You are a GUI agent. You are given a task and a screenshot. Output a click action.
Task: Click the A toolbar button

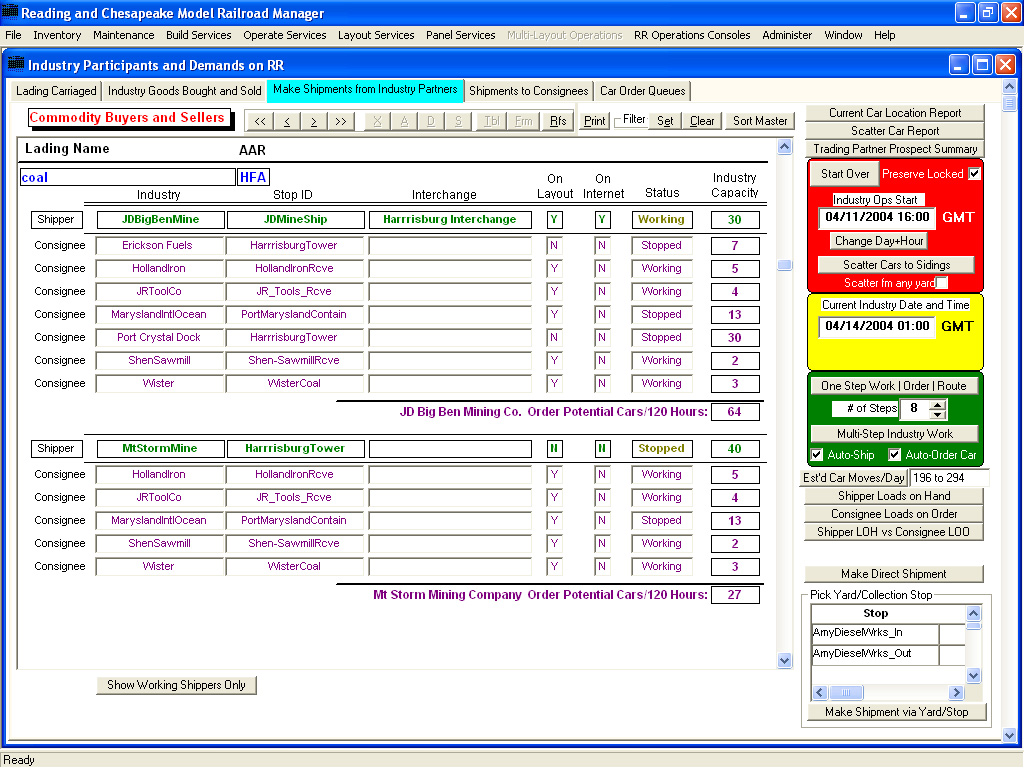[404, 121]
